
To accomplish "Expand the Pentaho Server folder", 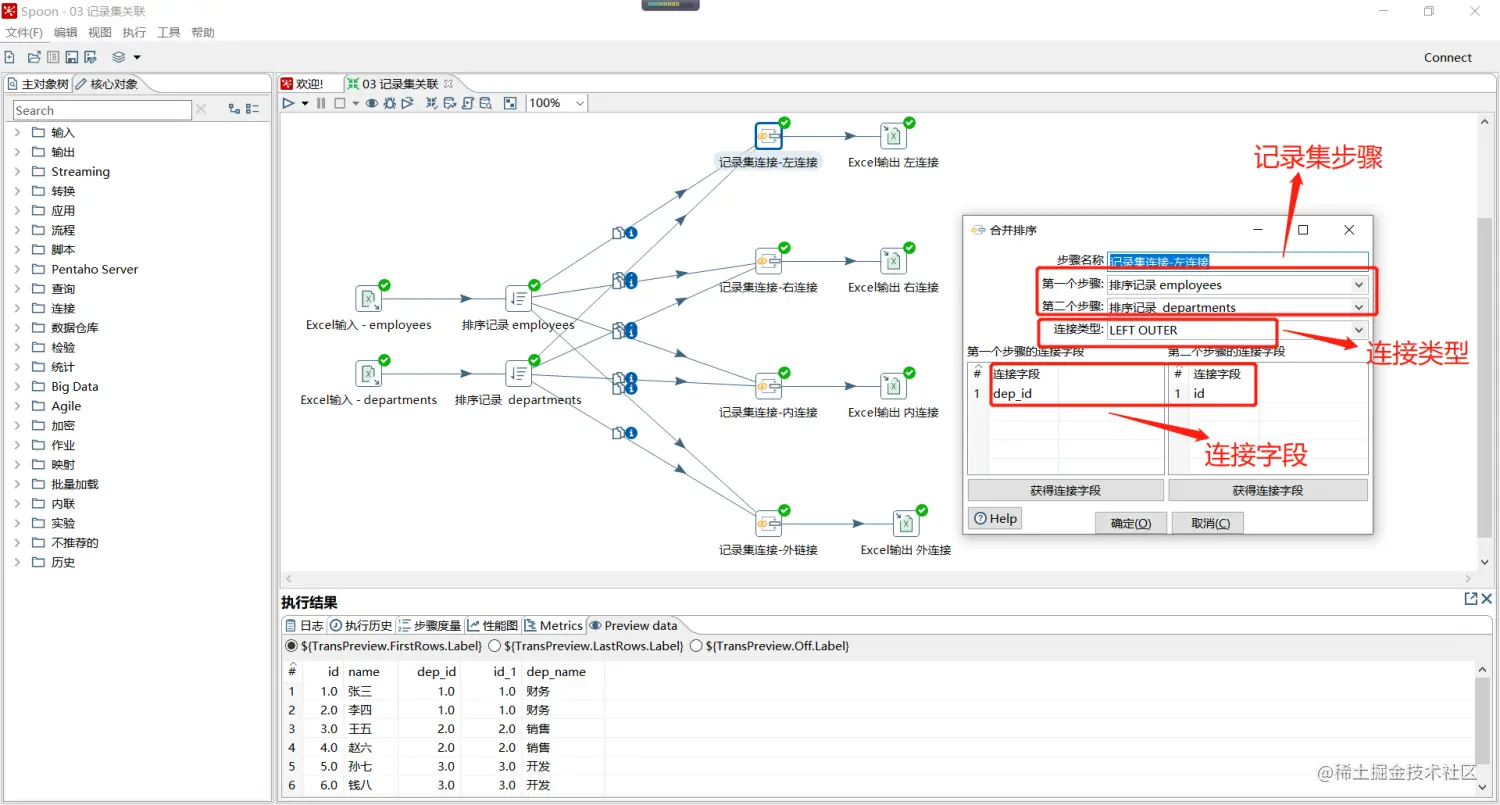I will (17, 269).
